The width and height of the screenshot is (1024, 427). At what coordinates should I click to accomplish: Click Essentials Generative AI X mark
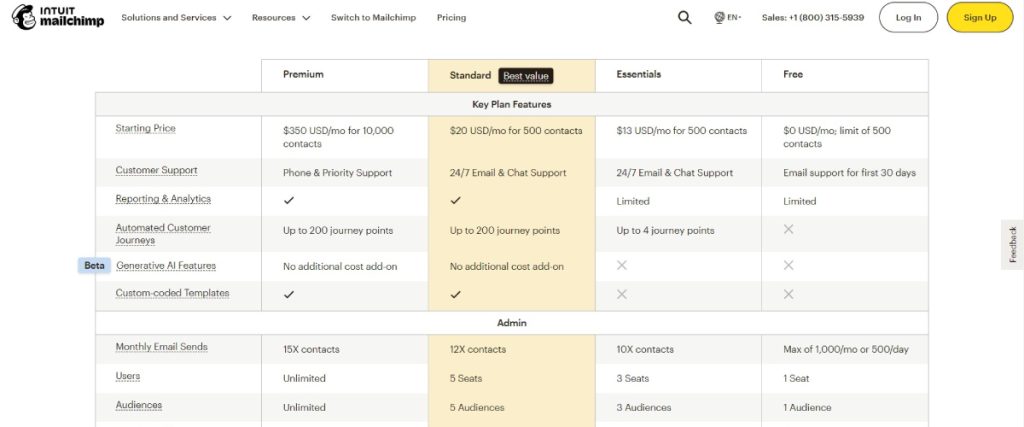click(622, 265)
